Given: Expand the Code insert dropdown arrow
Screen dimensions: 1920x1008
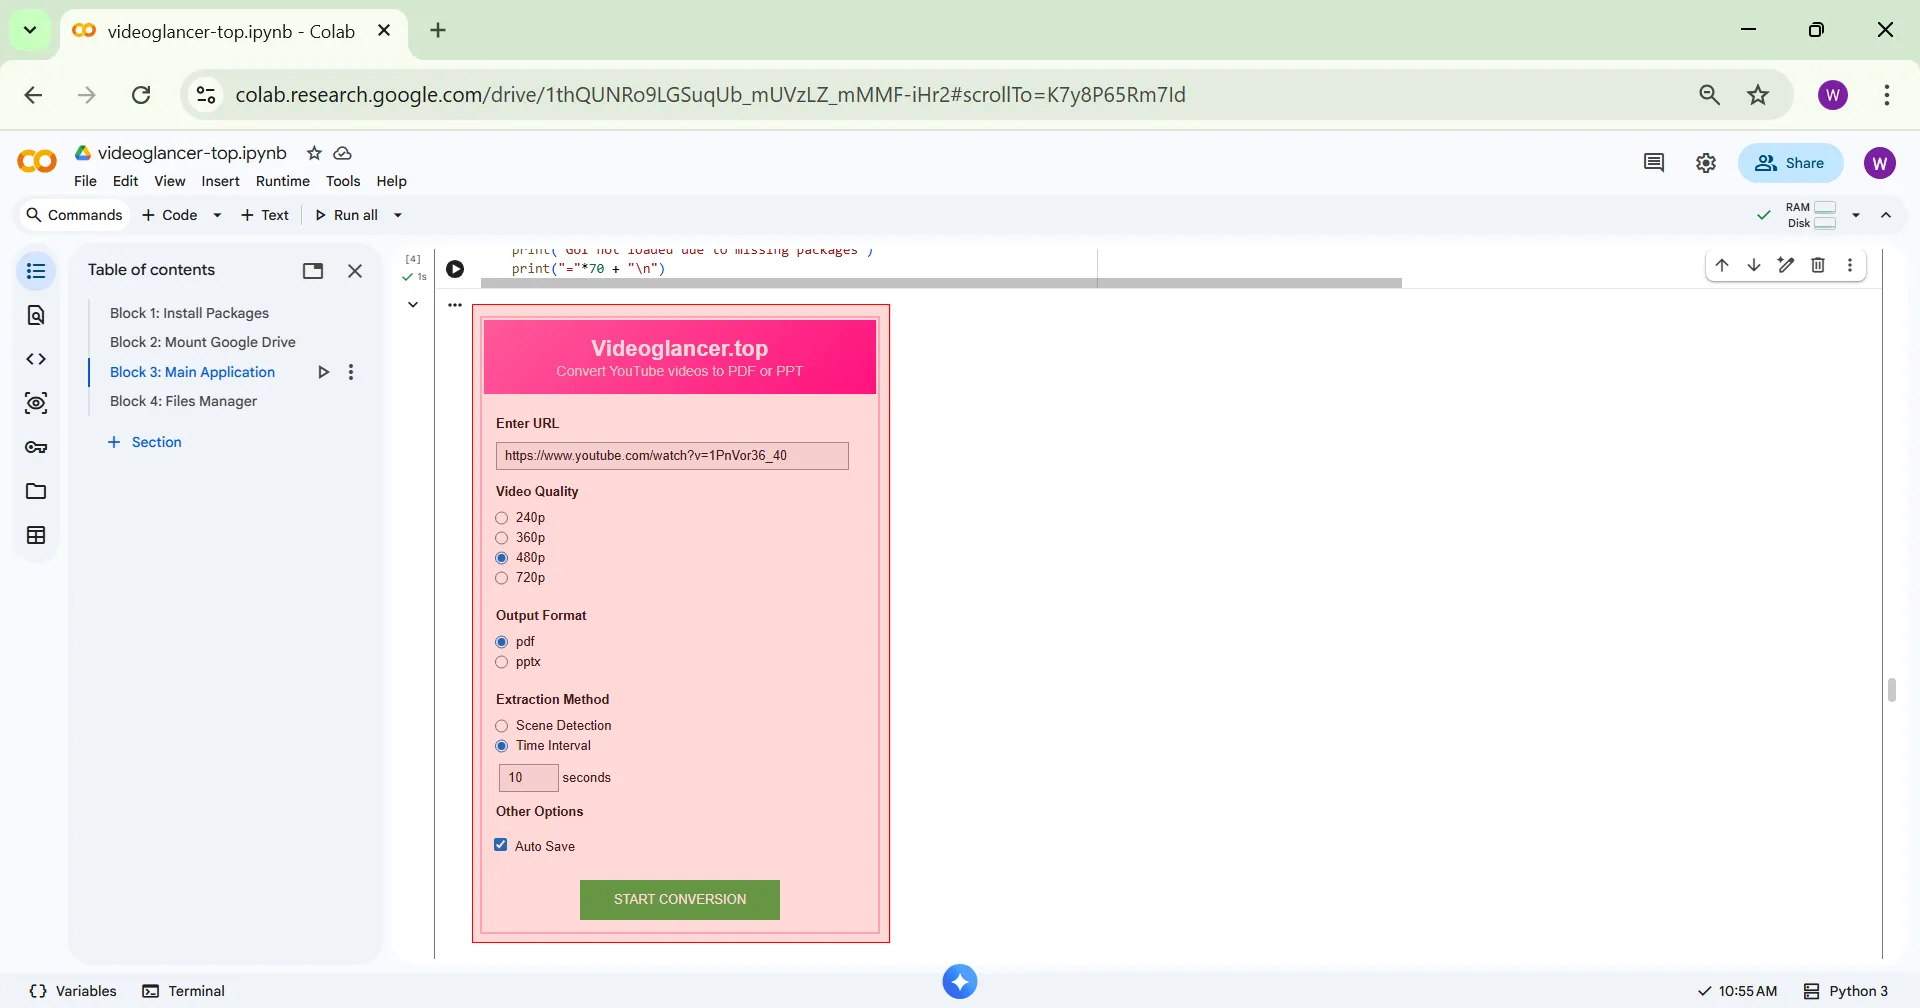Looking at the screenshot, I should (217, 215).
